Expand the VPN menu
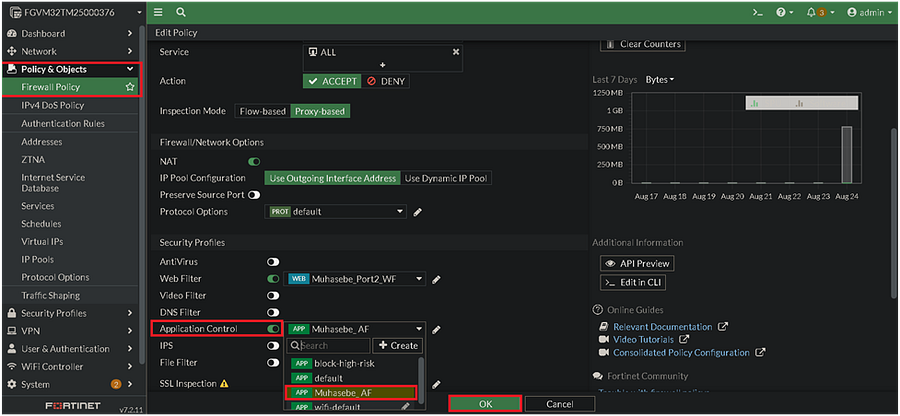This screenshot has width=900, height=416. 69,331
